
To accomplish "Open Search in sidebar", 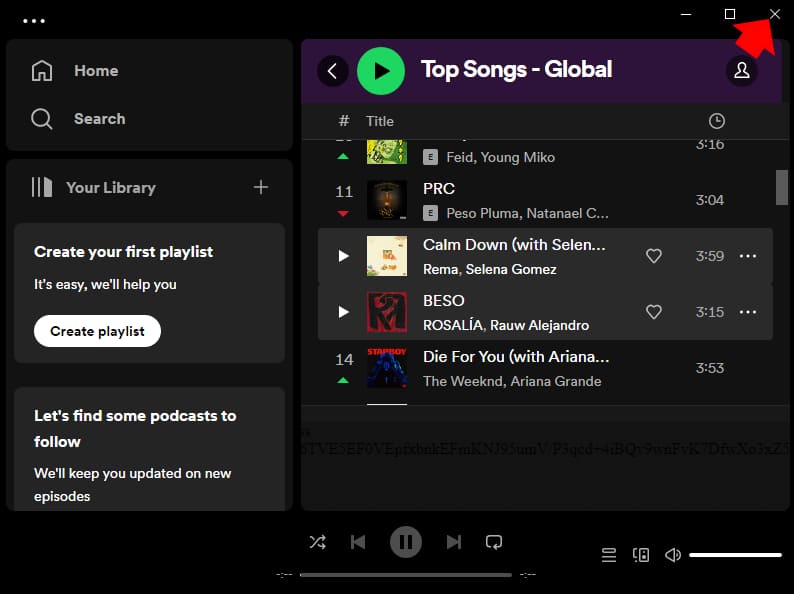I will [100, 118].
